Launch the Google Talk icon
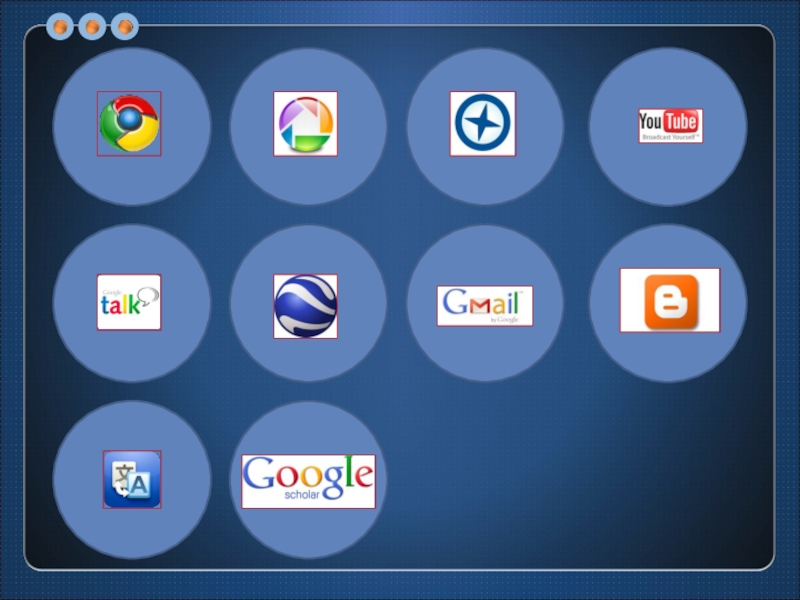The height and width of the screenshot is (600, 800). pos(129,302)
